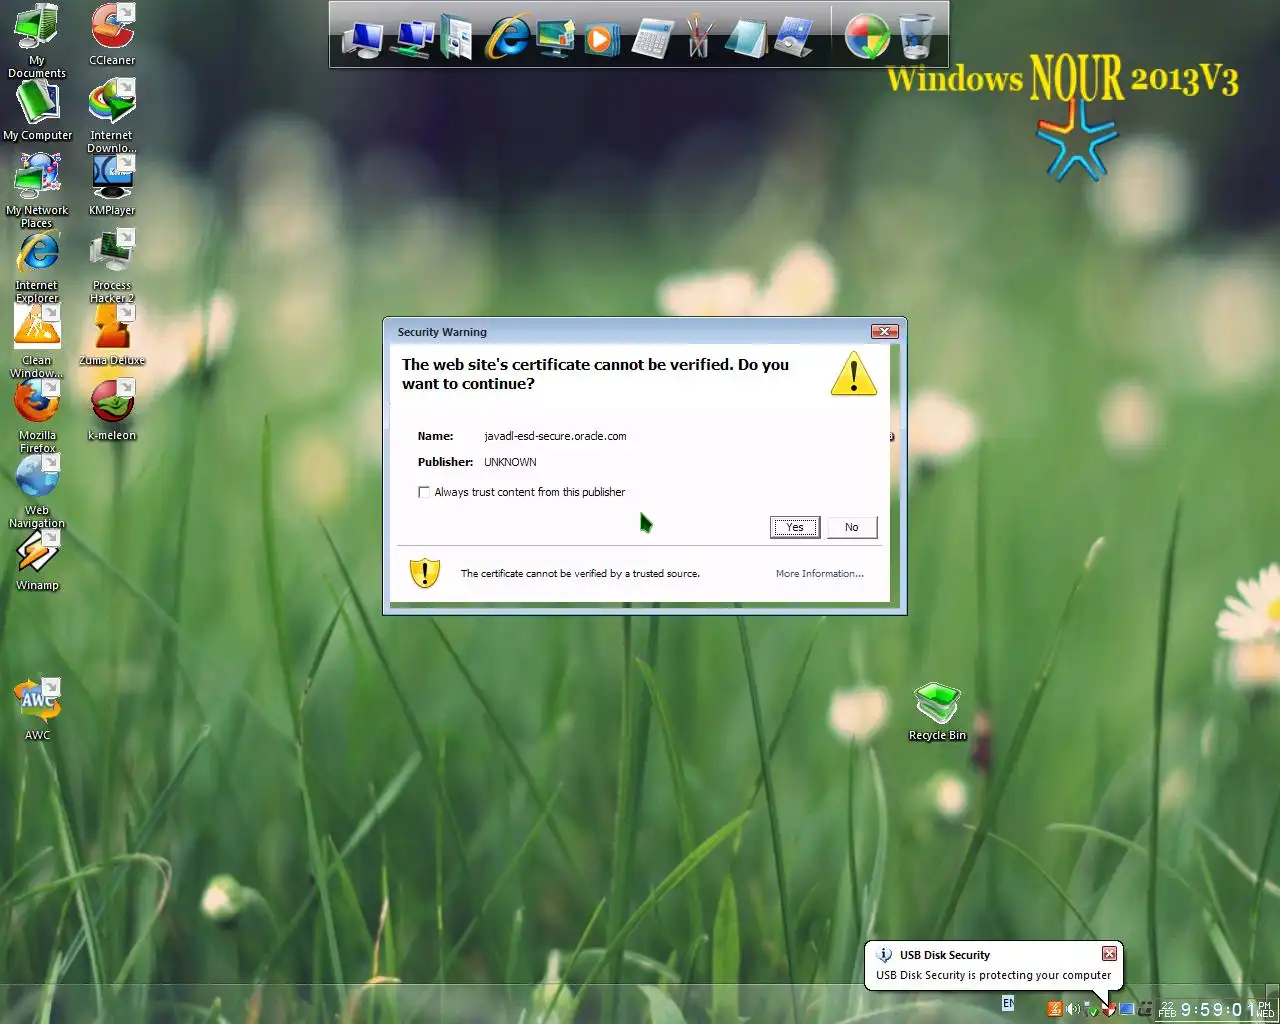1280x1024 pixels.
Task: Click the USB Disk Security balloon message
Action: tap(993, 975)
